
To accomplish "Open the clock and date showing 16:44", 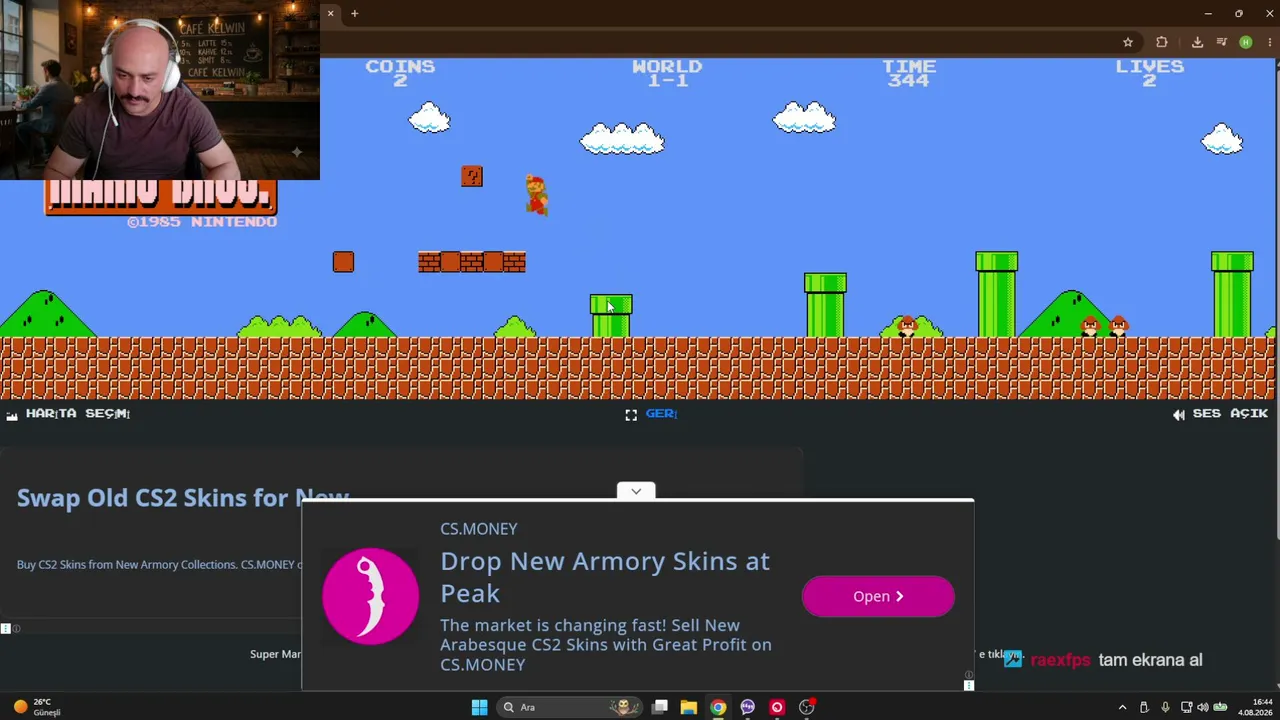I will tap(1256, 707).
